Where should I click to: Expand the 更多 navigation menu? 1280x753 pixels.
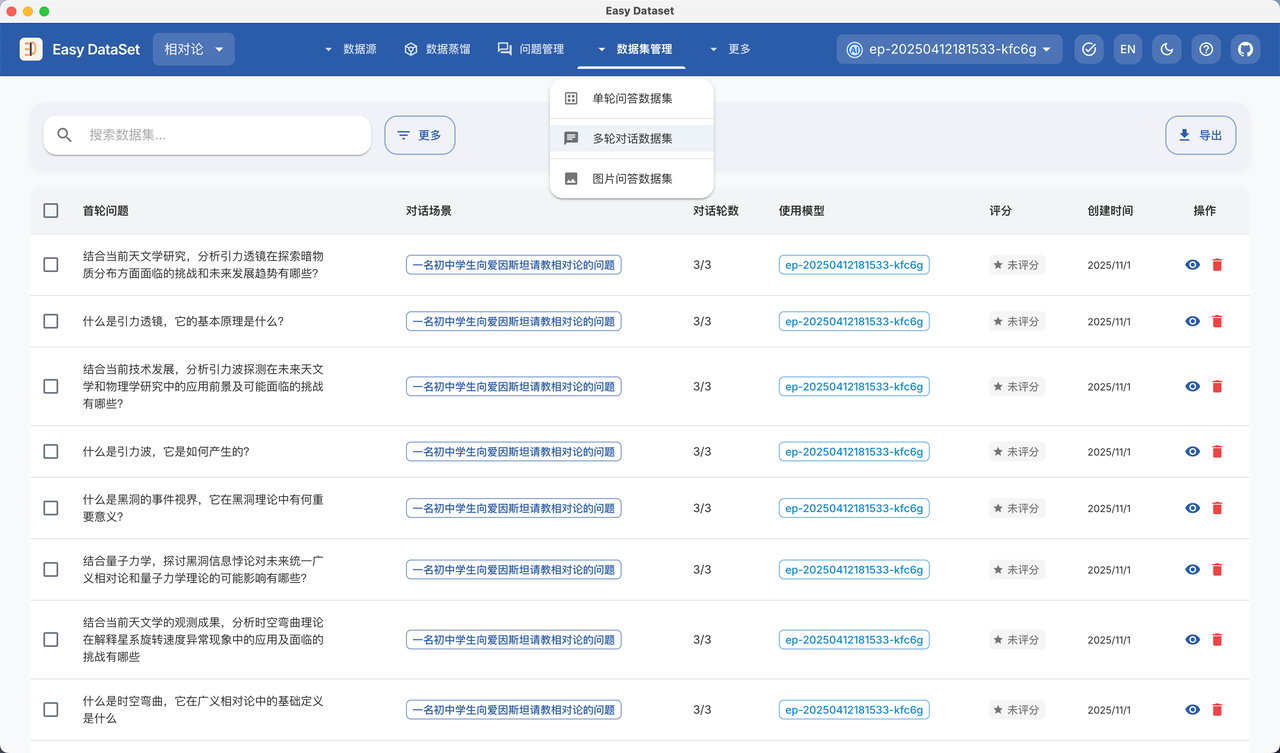(729, 49)
